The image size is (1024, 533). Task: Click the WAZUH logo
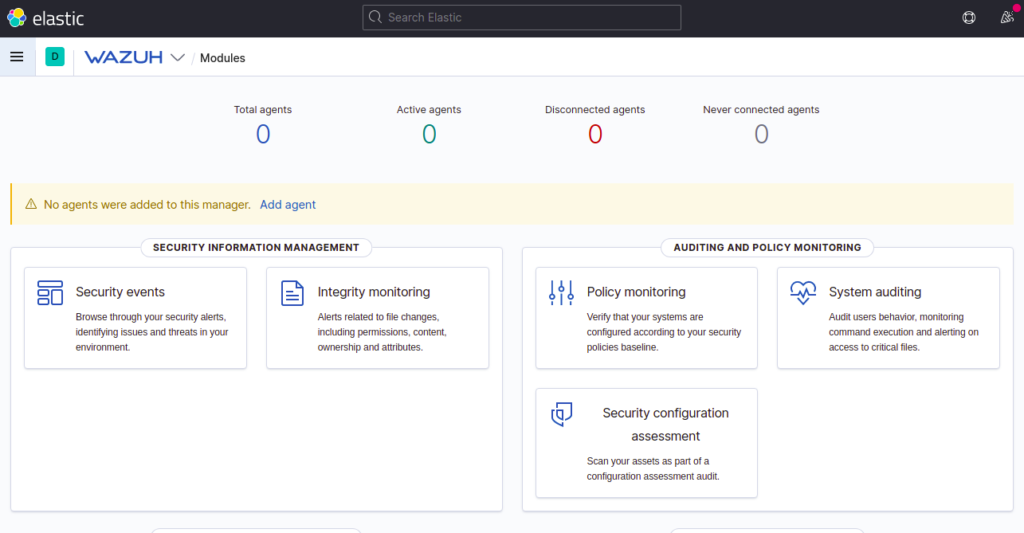click(x=123, y=57)
